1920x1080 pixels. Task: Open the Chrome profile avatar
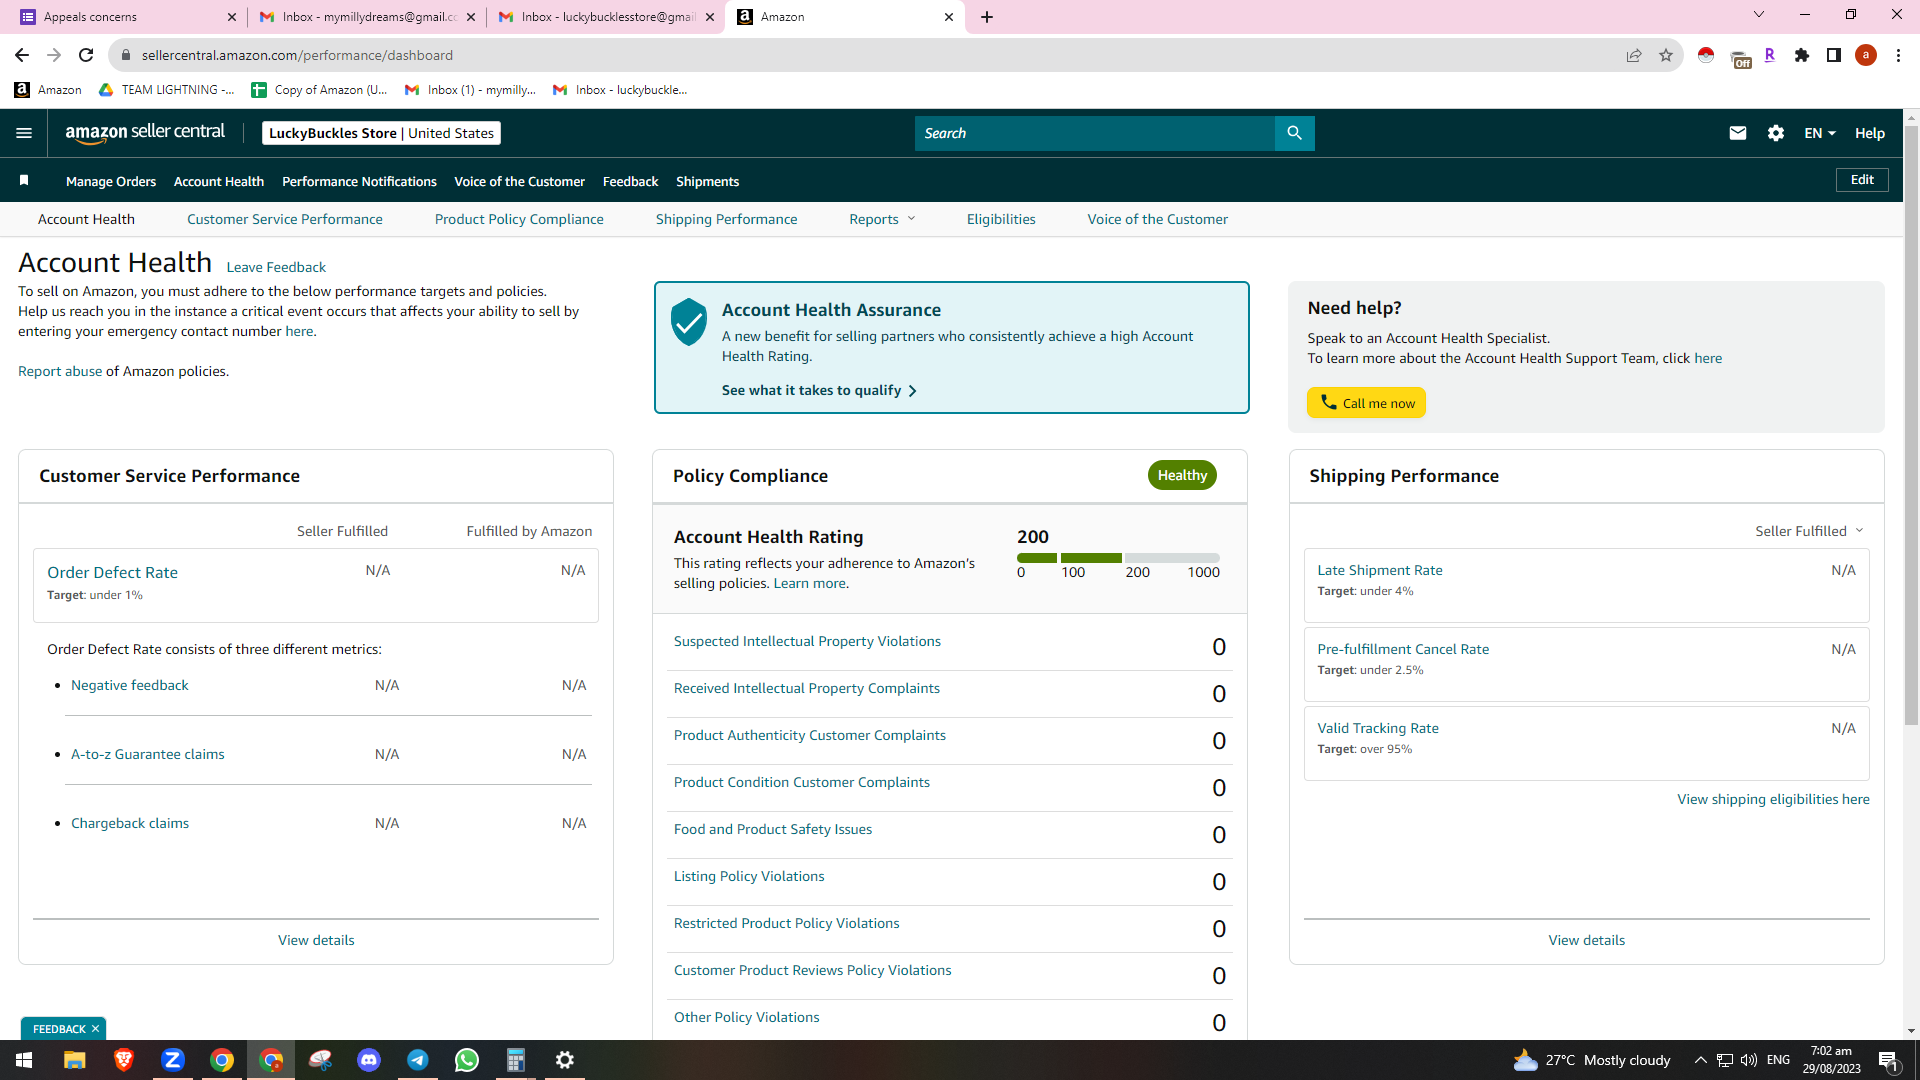coord(1866,55)
